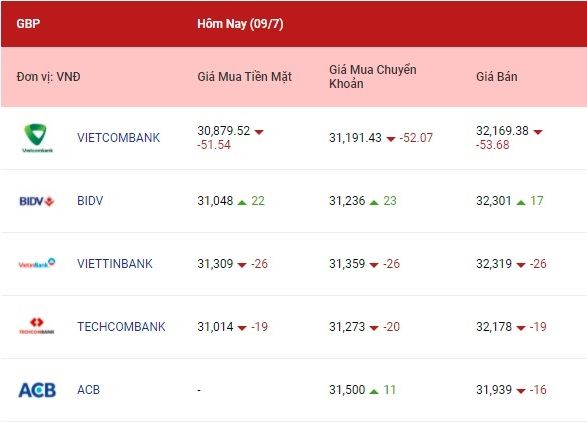Click the VietinBank logo icon

[37, 263]
